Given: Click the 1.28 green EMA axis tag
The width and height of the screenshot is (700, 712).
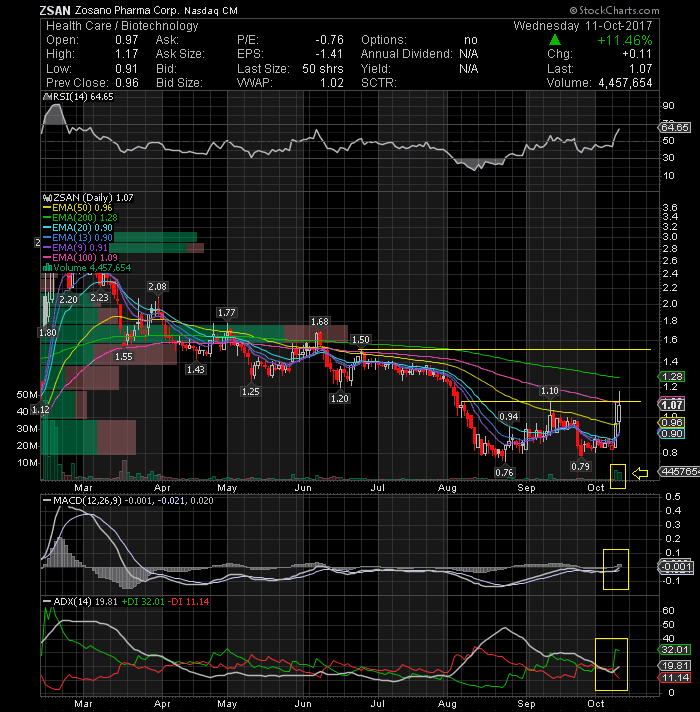Looking at the screenshot, I should click(672, 376).
